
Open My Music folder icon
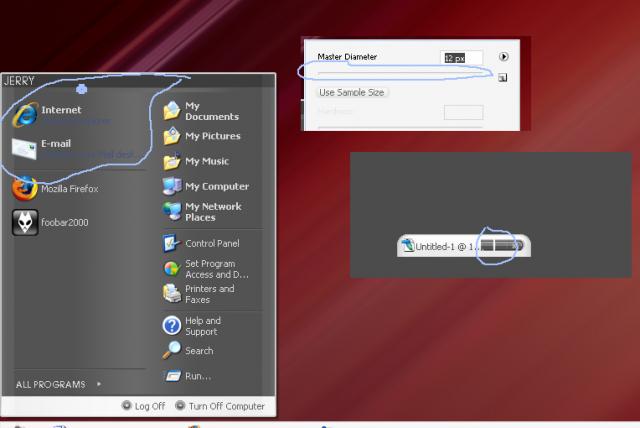tap(172, 161)
